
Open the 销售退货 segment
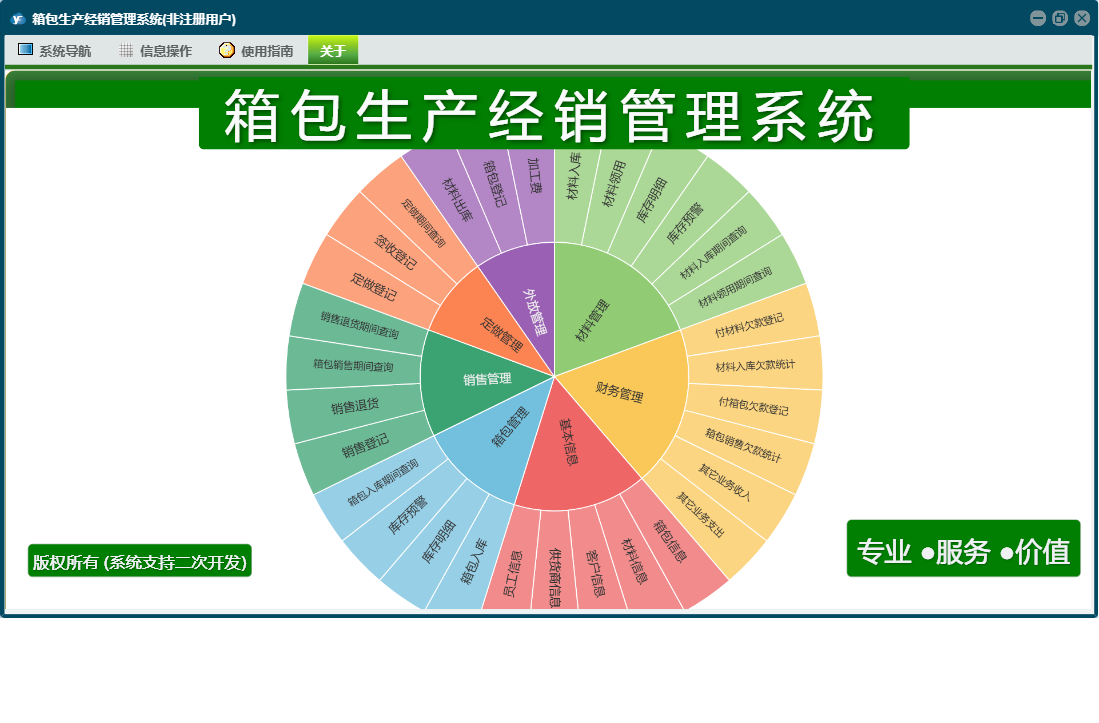point(355,406)
